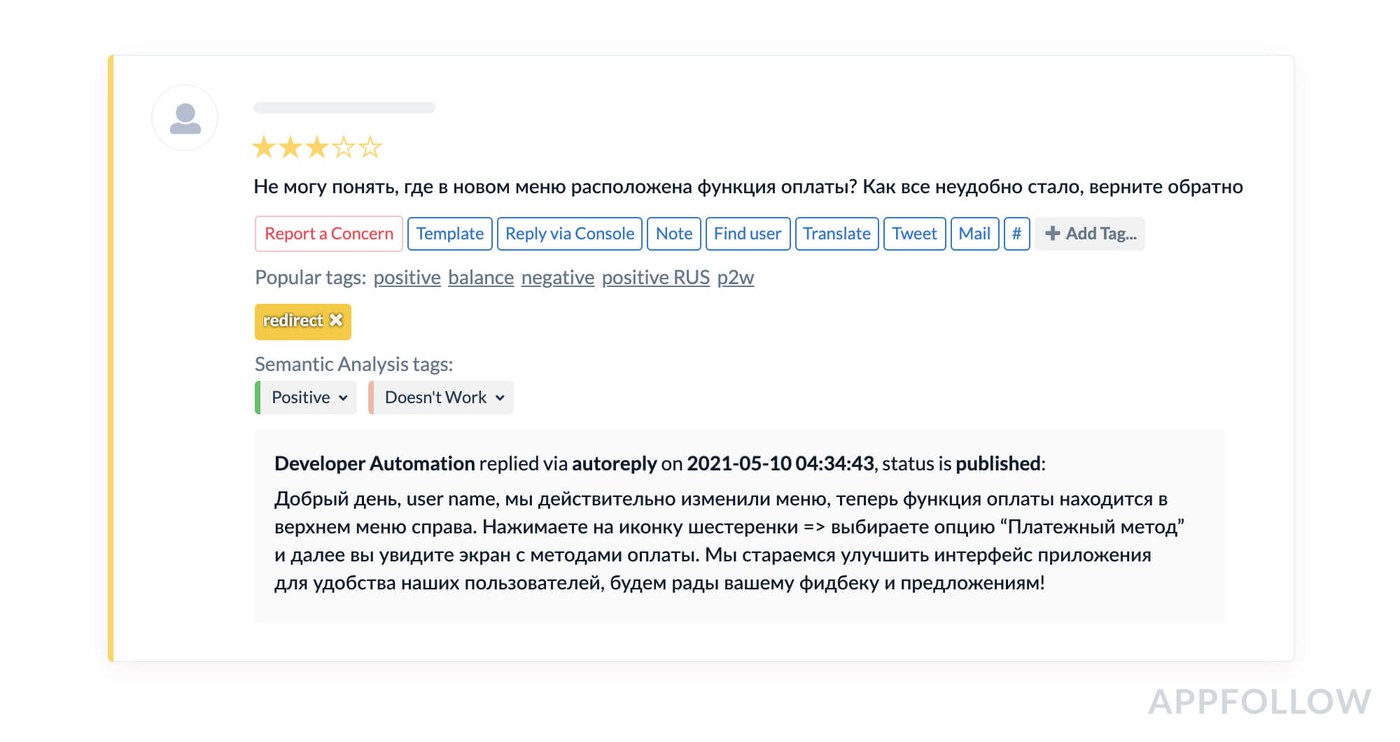Click the reviewer avatar icon
The image size is (1400, 742).
tap(185, 118)
